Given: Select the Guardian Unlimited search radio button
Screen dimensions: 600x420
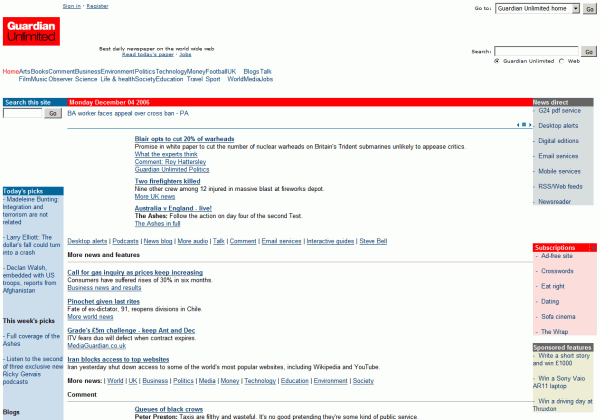Looking at the screenshot, I should 497,61.
